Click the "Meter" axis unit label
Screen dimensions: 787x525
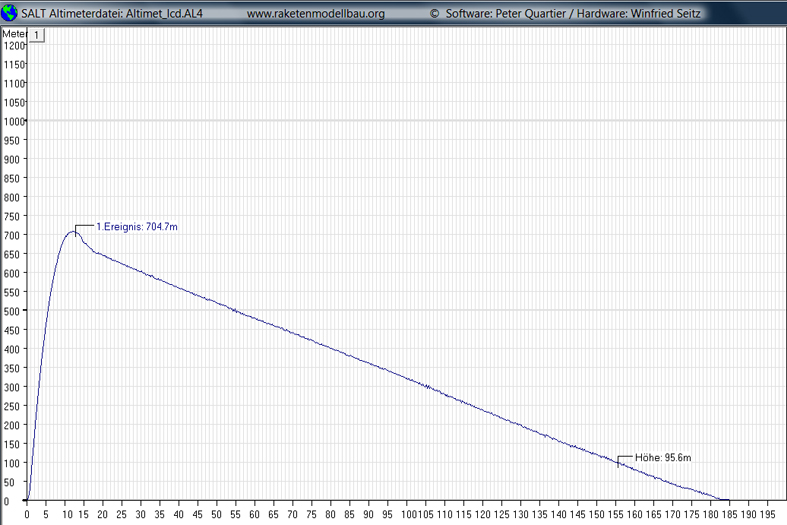pos(15,34)
